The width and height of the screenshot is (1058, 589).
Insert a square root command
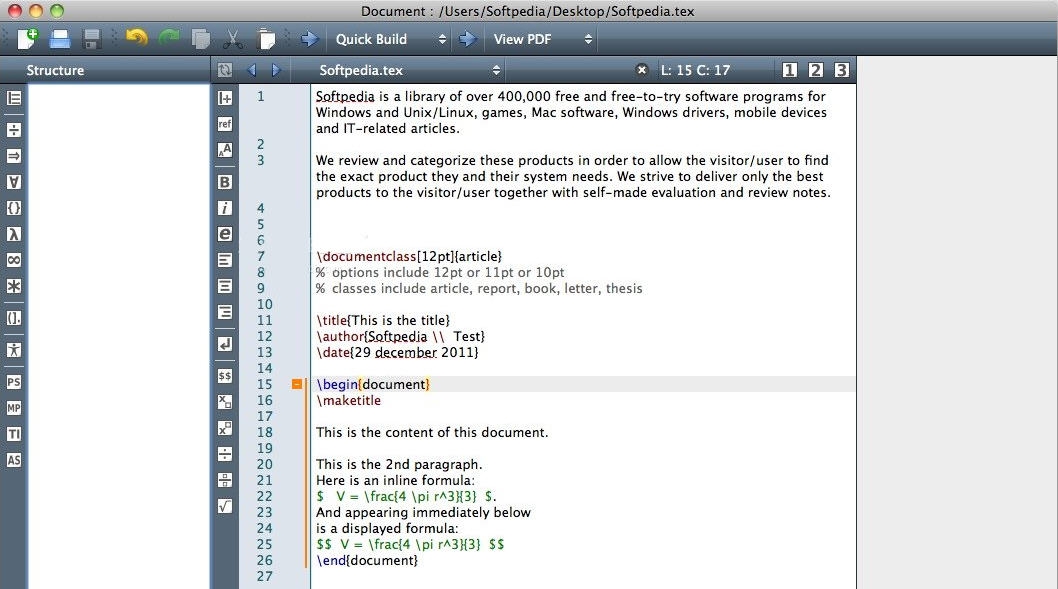pos(224,505)
